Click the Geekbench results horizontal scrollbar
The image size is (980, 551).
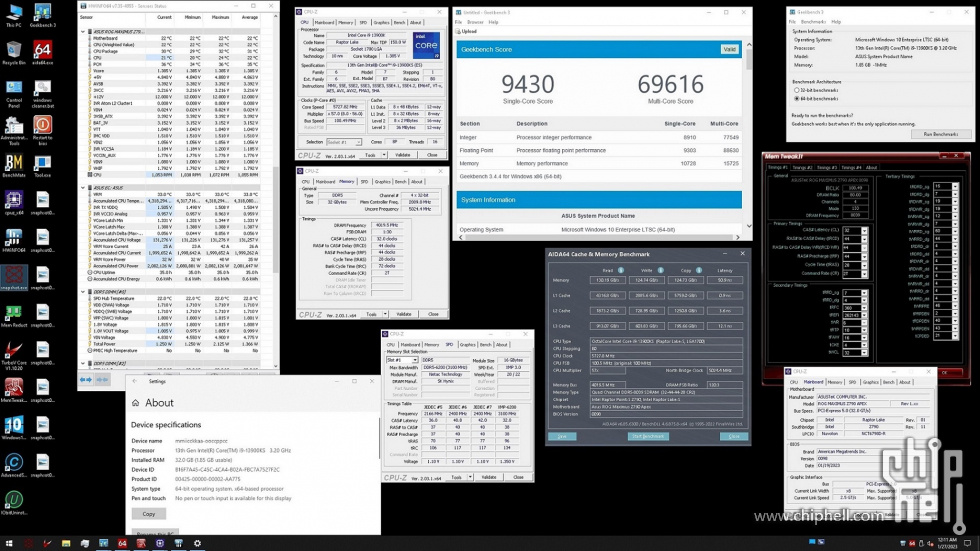(x=599, y=237)
